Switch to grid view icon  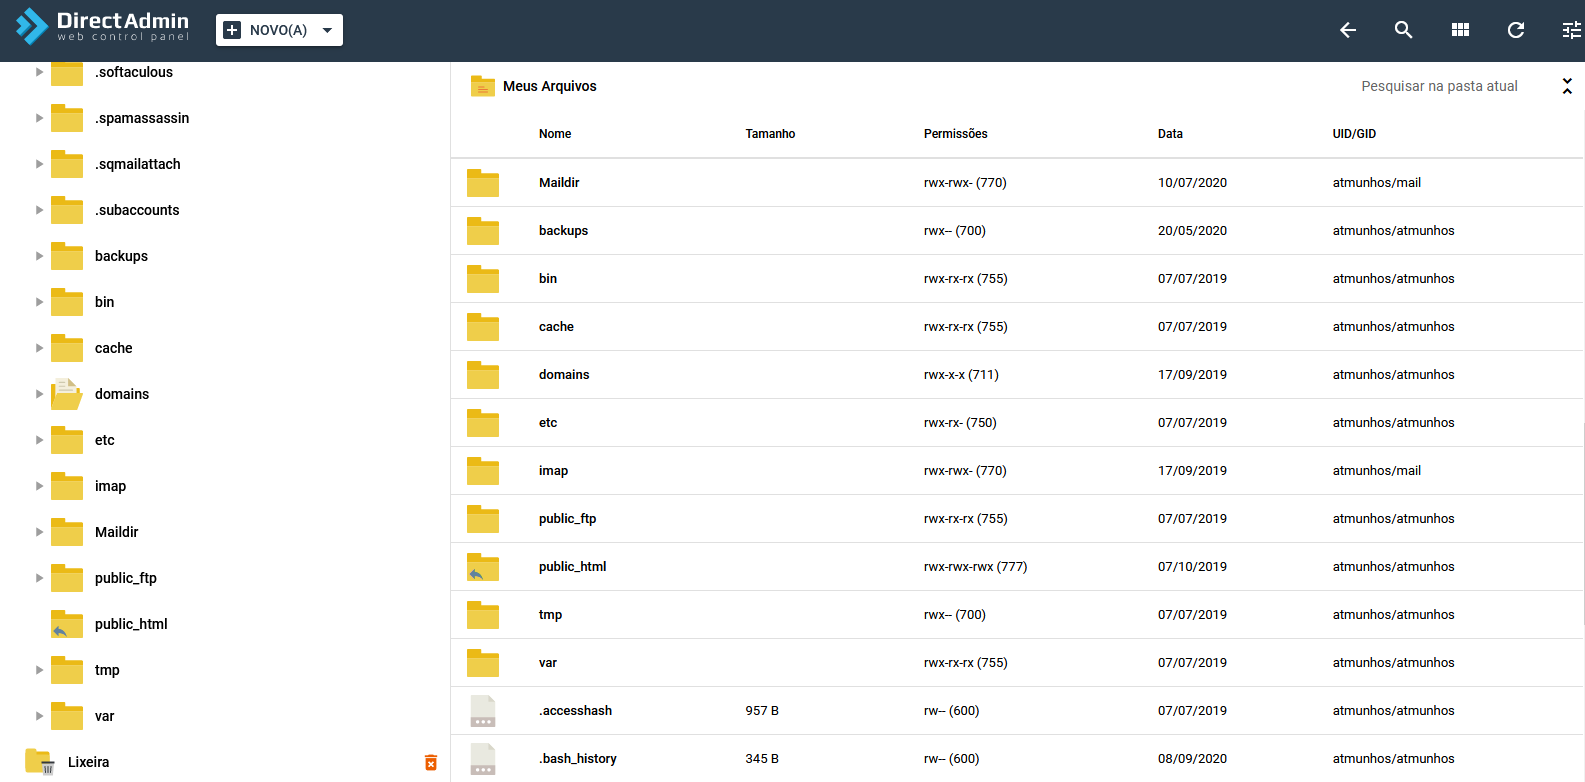pyautogui.click(x=1460, y=30)
